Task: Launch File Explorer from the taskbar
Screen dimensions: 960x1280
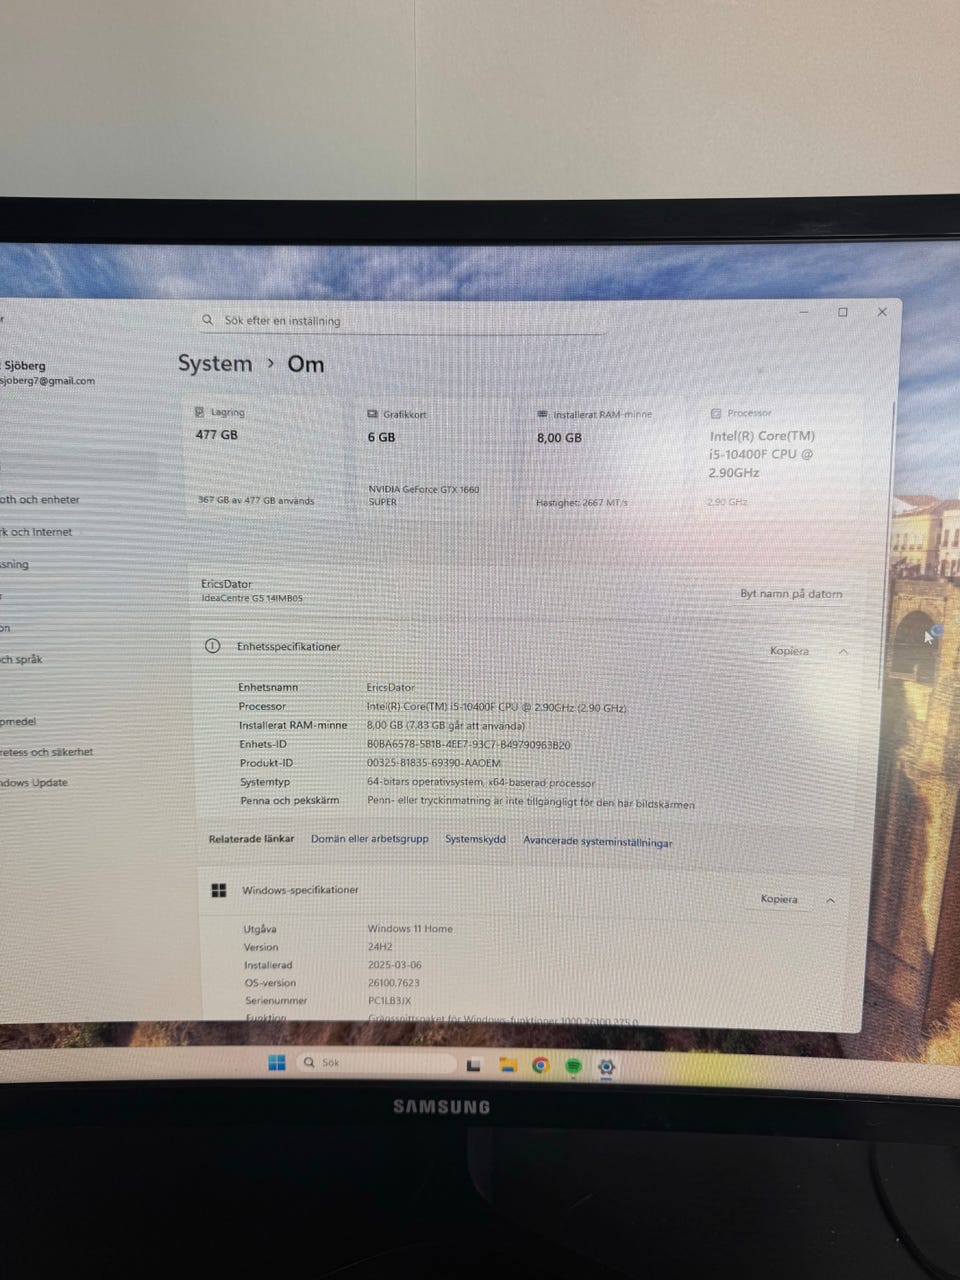Action: (507, 1066)
